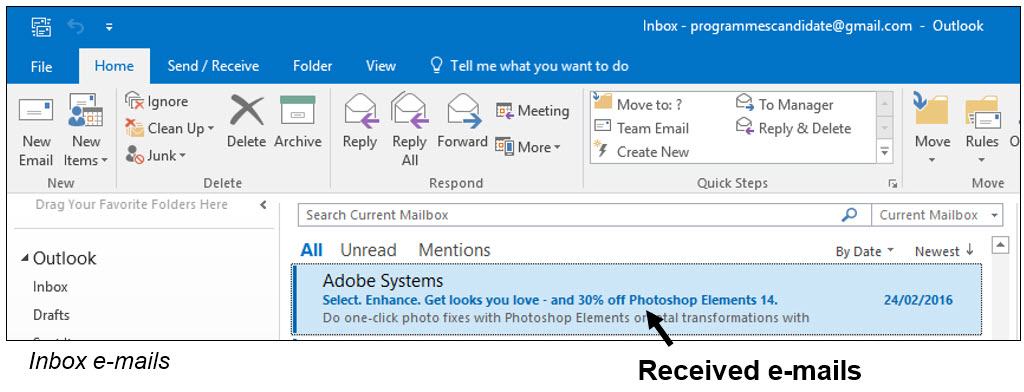The image size is (1024, 392).
Task: Click the search magnifier icon
Action: click(x=850, y=215)
